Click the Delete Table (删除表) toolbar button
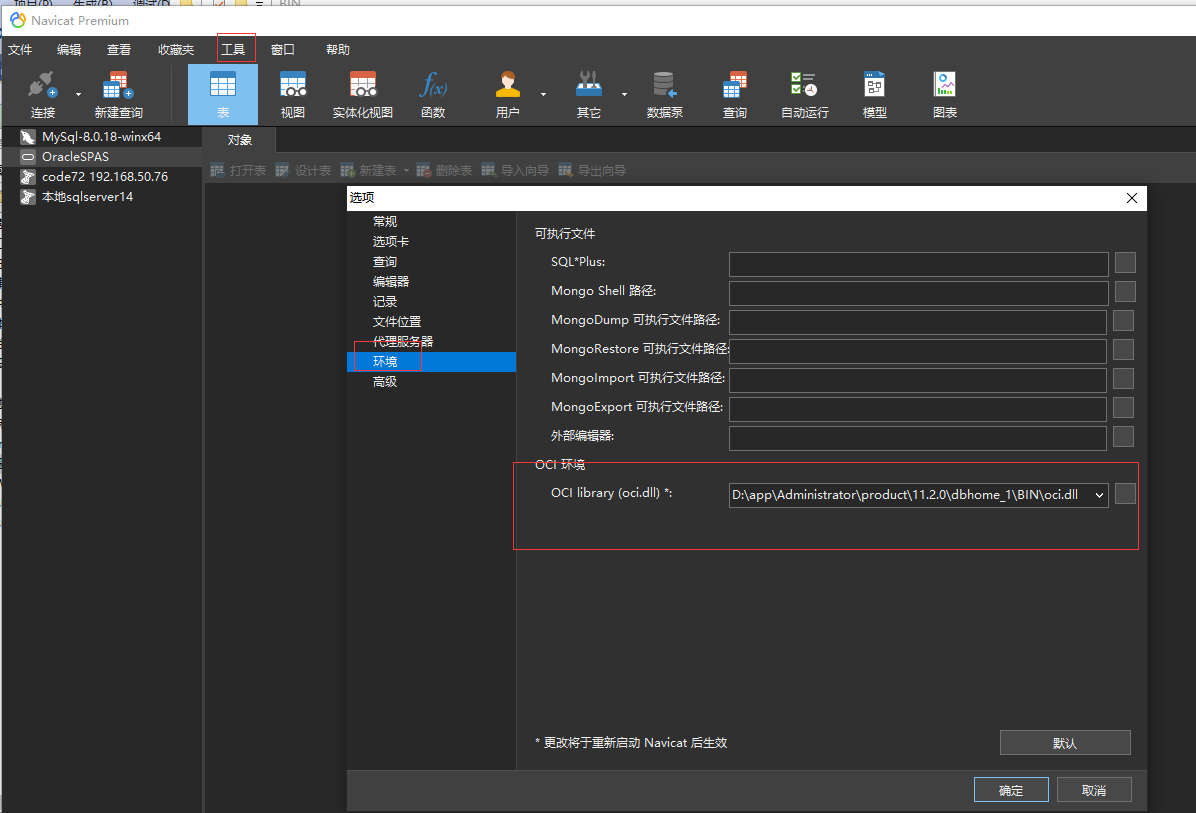 [x=445, y=170]
